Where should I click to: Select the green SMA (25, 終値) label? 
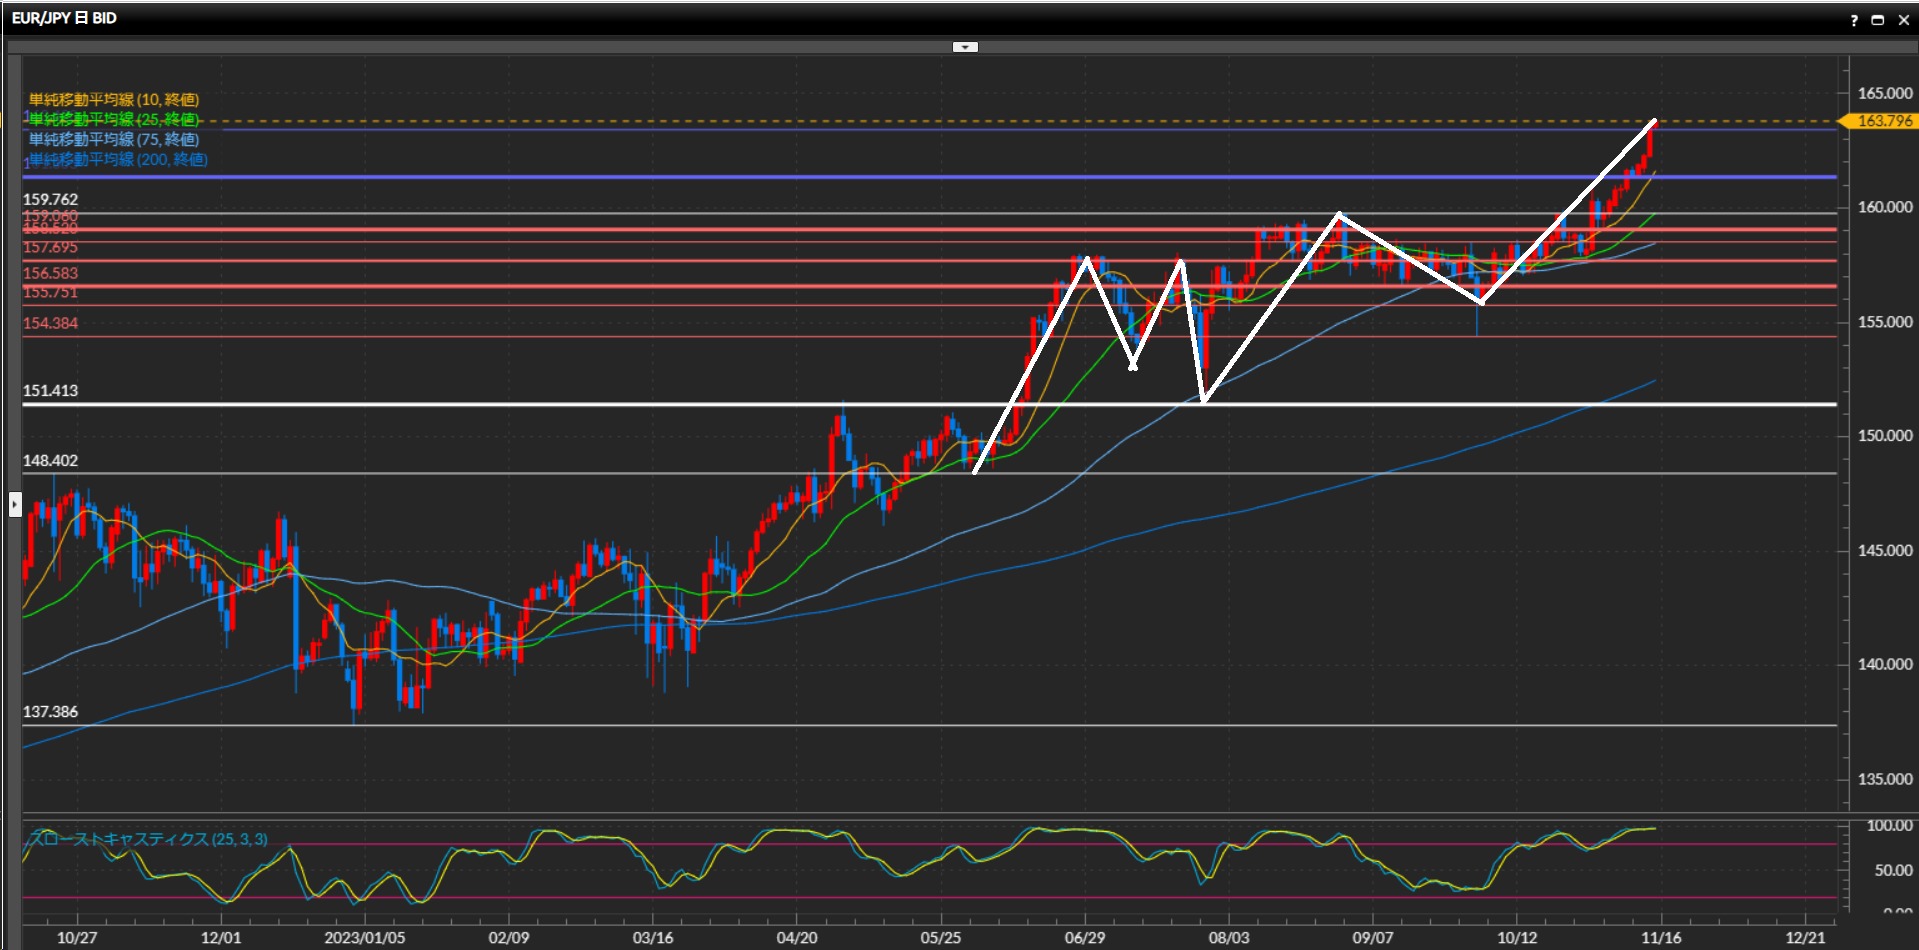point(114,120)
